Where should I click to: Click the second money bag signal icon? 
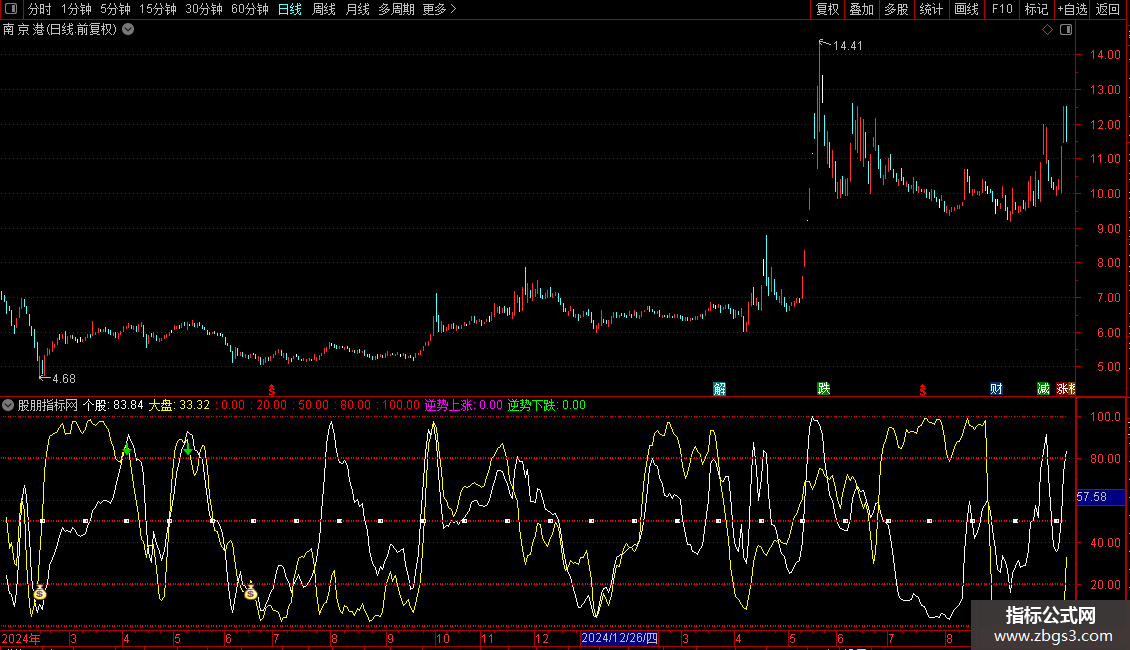250,592
